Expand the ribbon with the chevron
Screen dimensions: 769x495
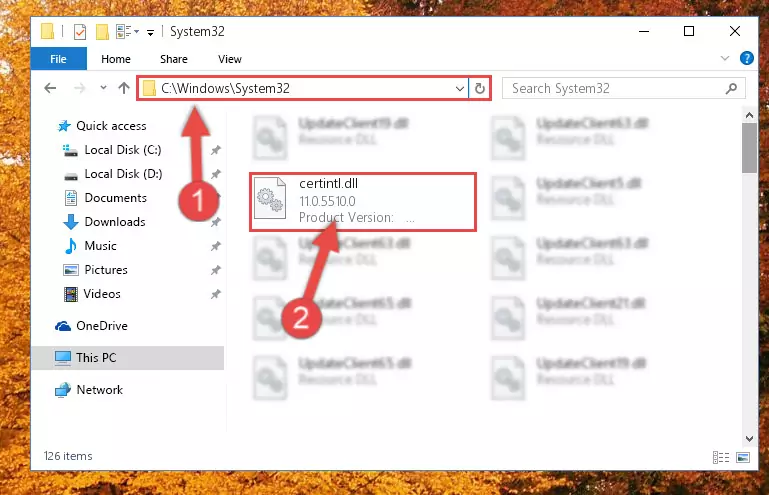(x=724, y=58)
